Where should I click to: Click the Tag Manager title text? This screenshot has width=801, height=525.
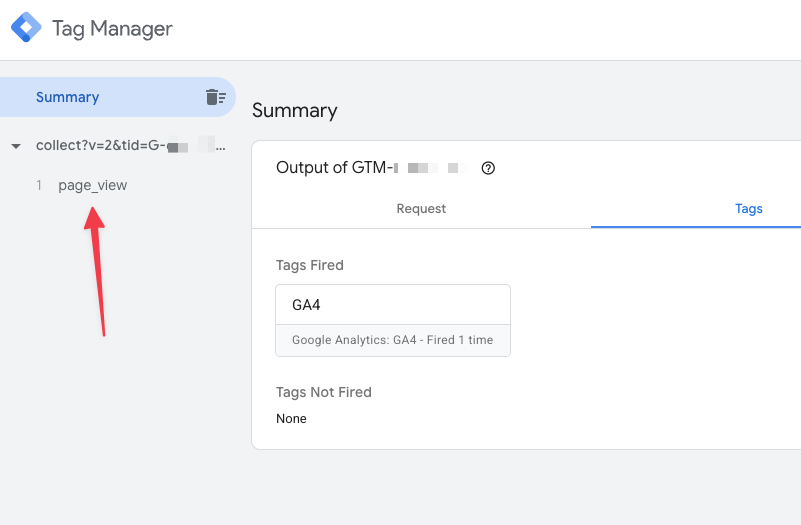pyautogui.click(x=112, y=29)
